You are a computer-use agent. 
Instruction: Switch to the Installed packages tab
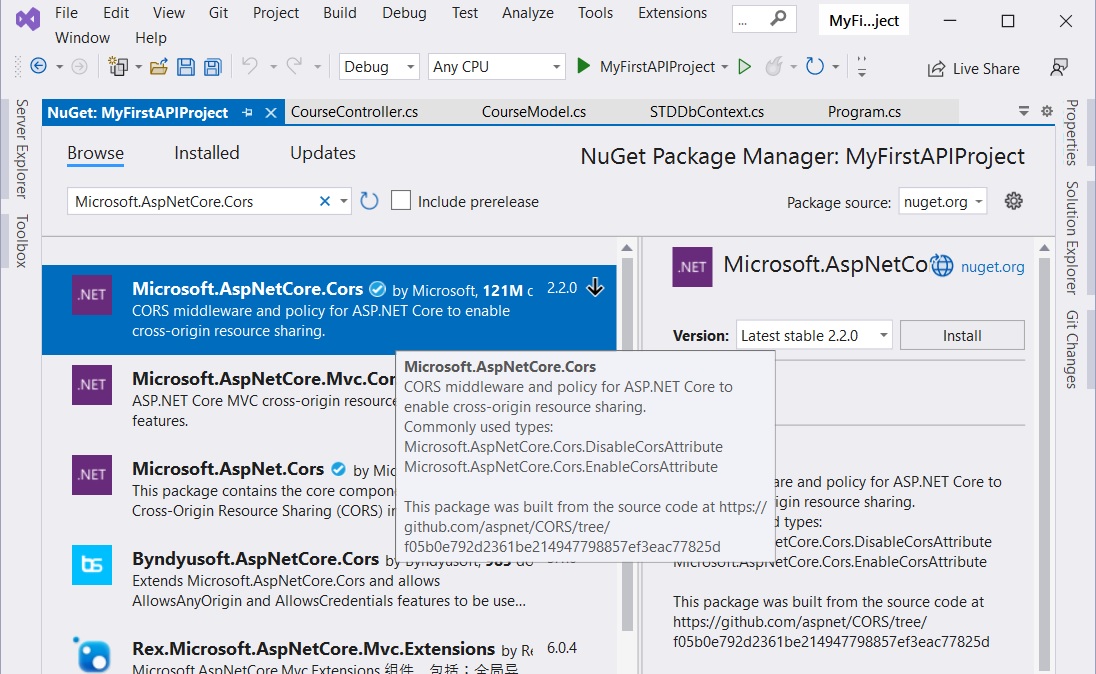(x=207, y=153)
